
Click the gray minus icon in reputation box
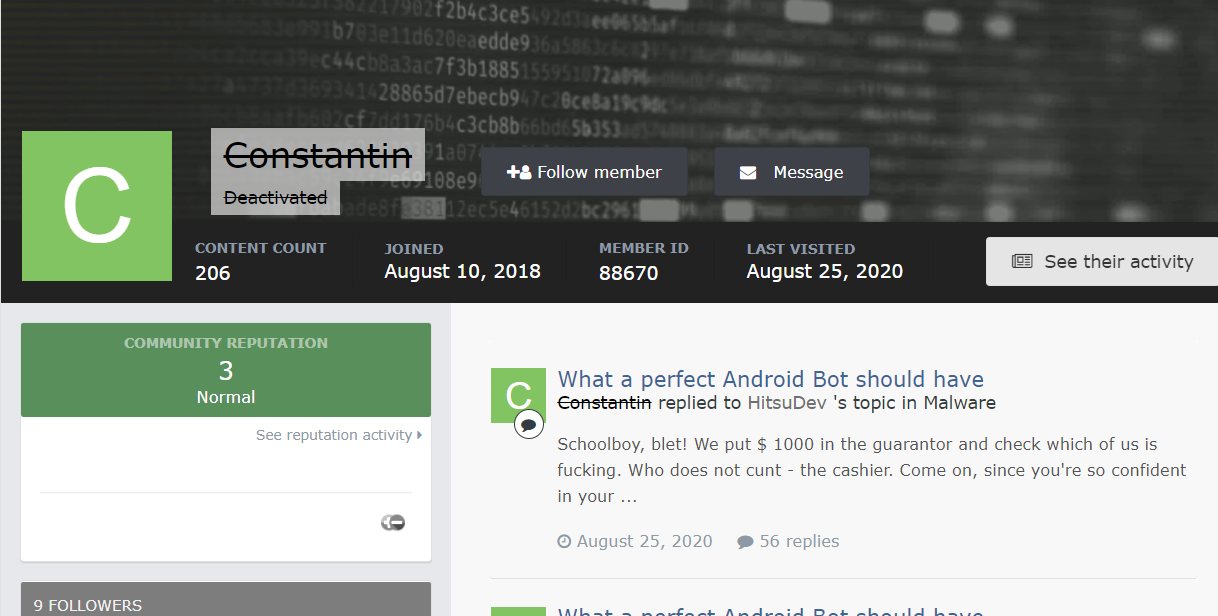click(x=393, y=522)
